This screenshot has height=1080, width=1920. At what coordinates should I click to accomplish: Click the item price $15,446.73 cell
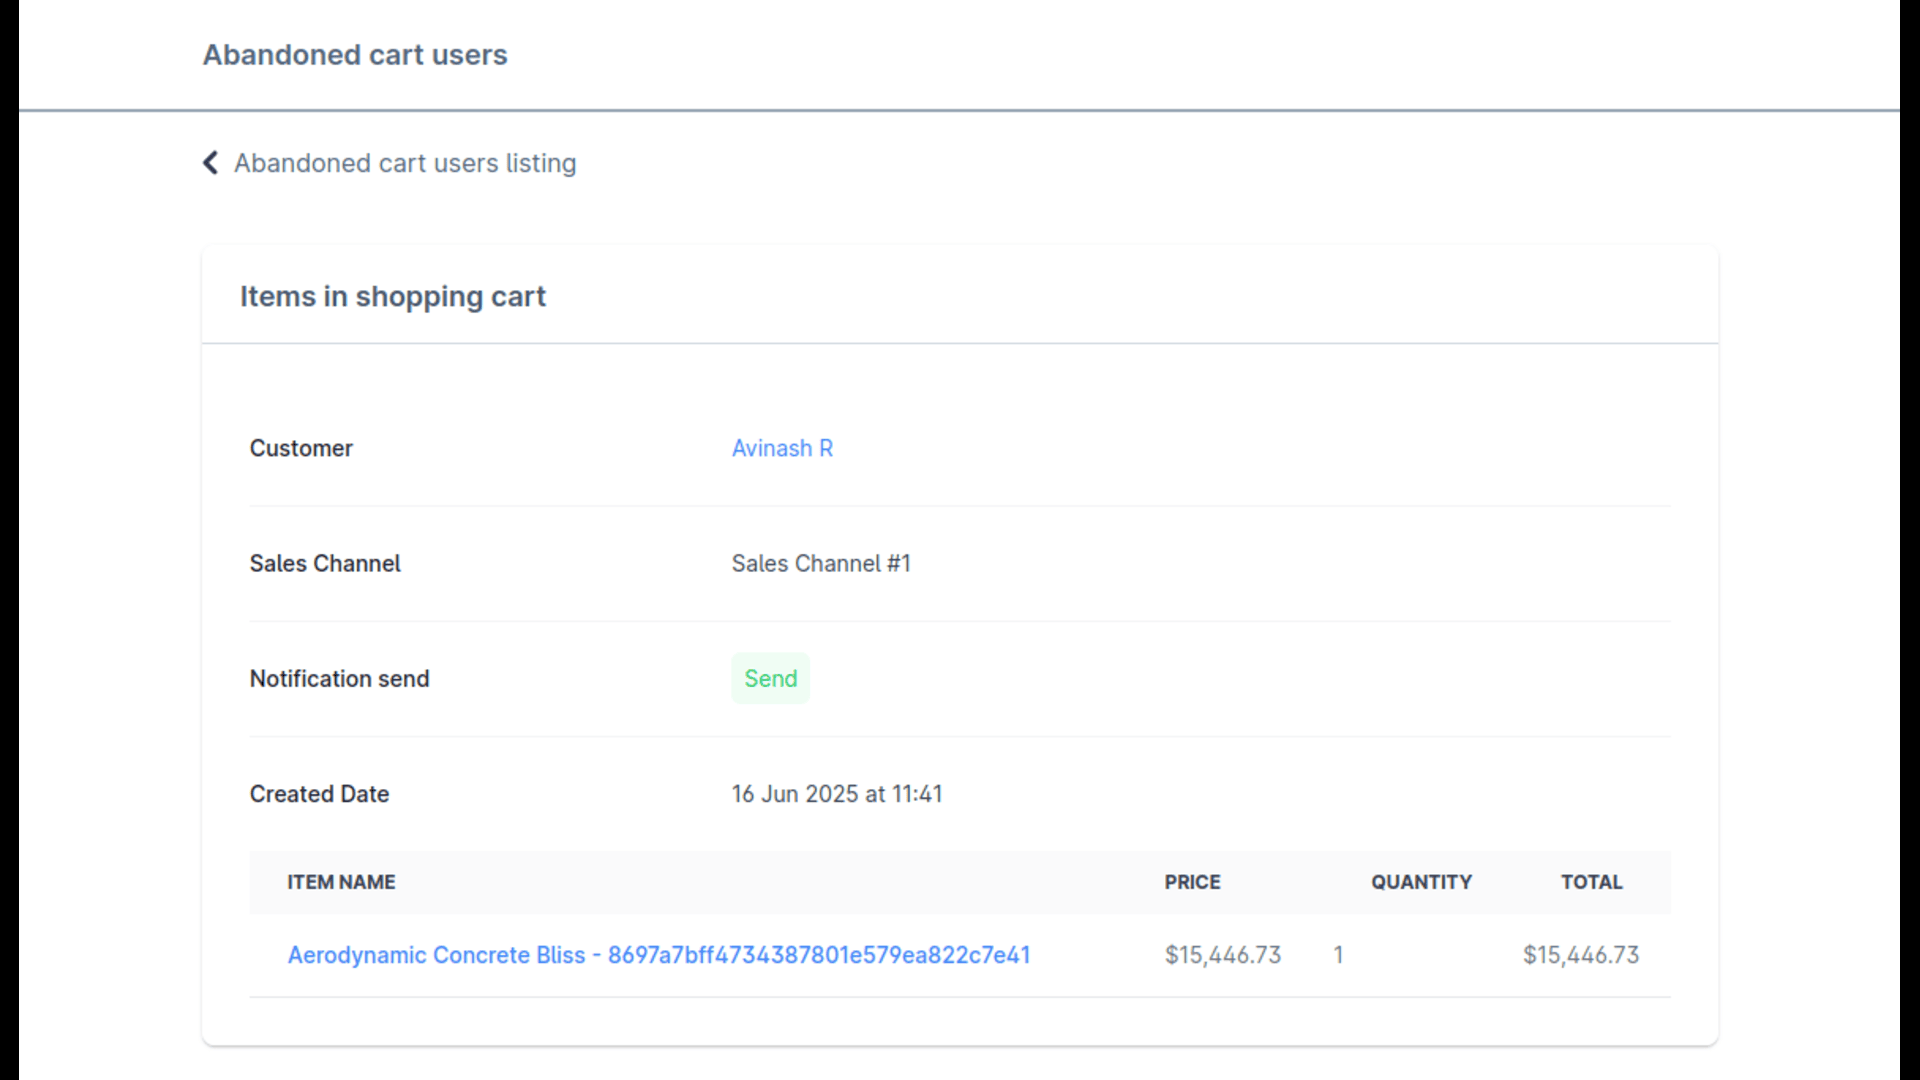tap(1222, 955)
